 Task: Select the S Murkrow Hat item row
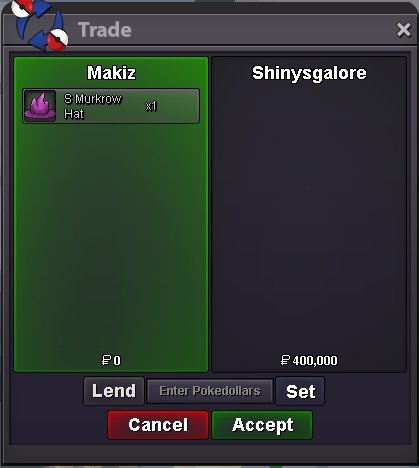[x=111, y=106]
